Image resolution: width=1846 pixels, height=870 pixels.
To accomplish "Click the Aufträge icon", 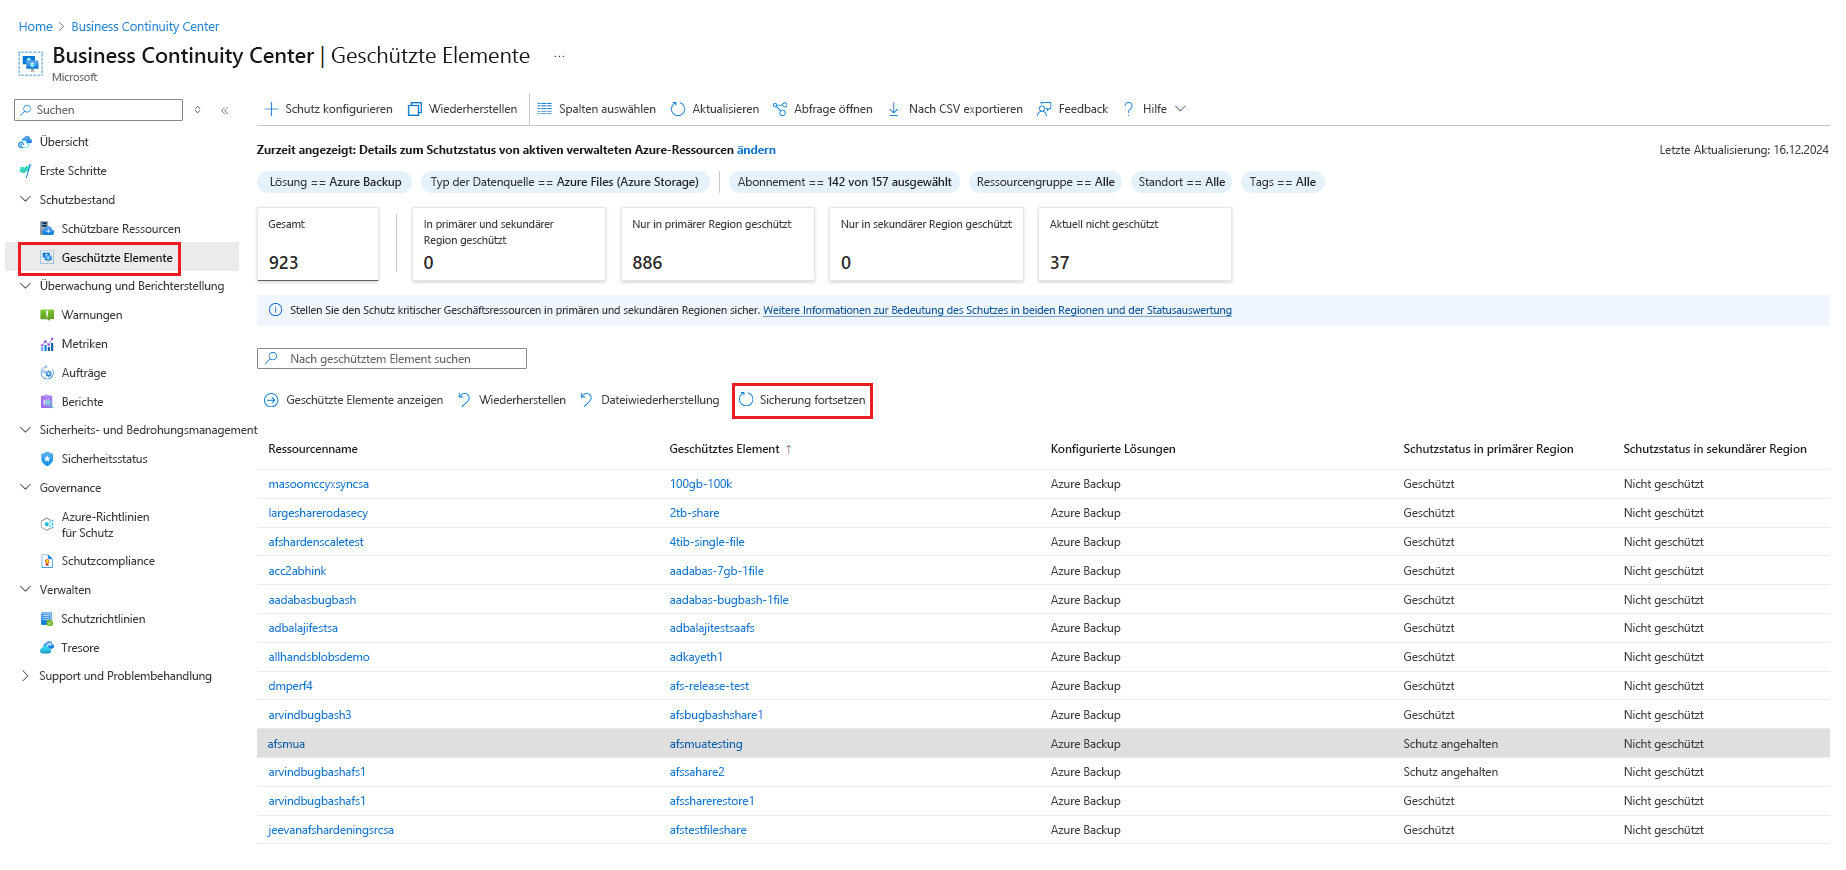I will pyautogui.click(x=47, y=373).
